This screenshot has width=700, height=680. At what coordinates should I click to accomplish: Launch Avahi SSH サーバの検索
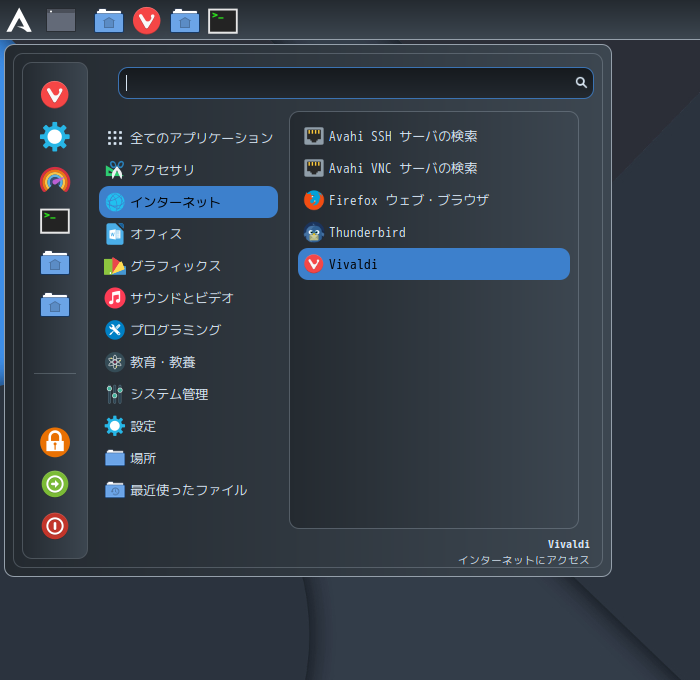coord(434,136)
